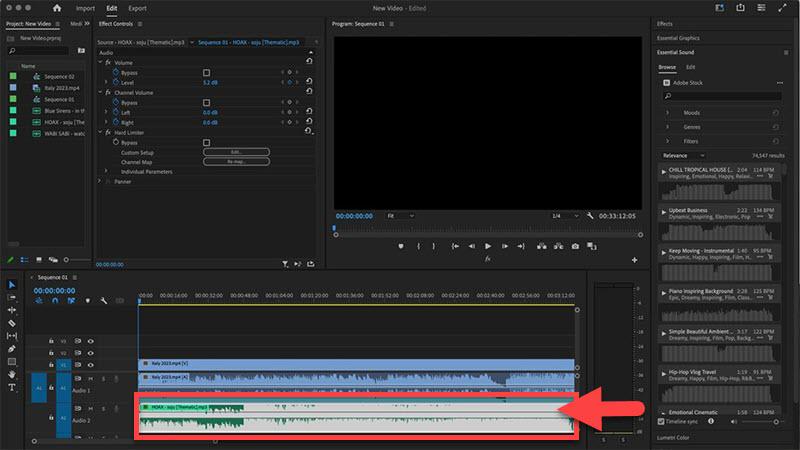The width and height of the screenshot is (800, 450).
Task: Open Essential Graphics panel
Action: click(x=678, y=38)
